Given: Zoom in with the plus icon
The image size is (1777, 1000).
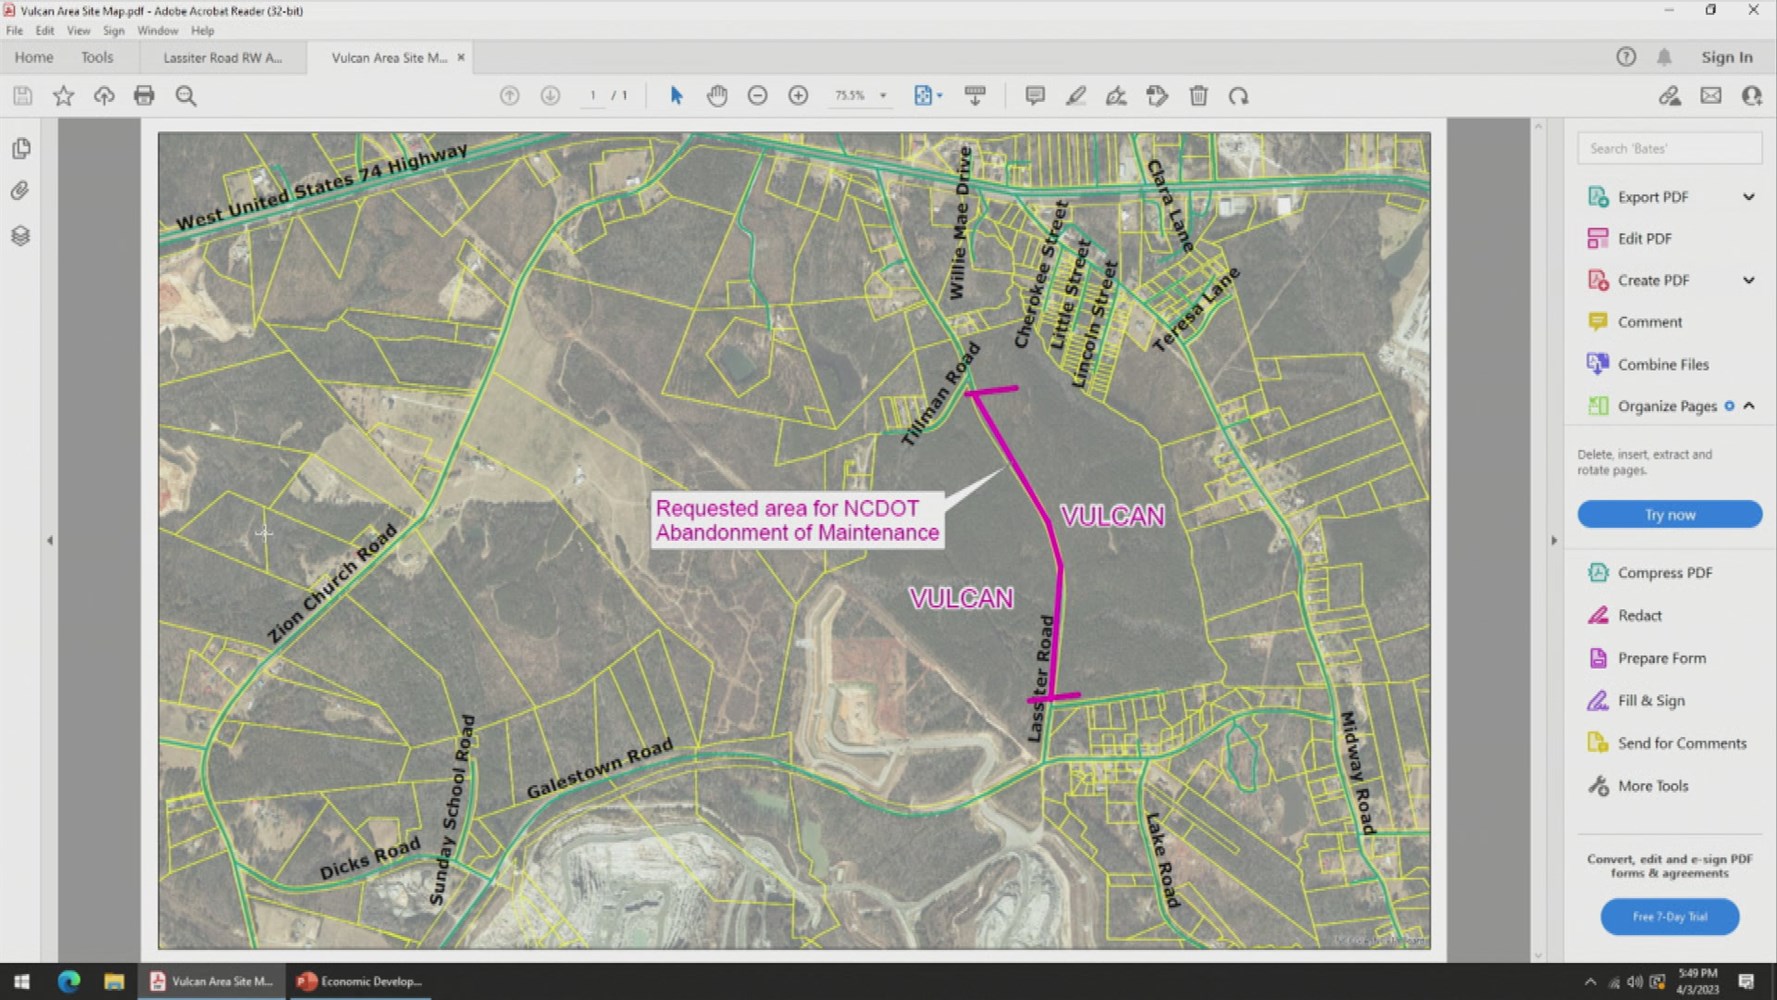Looking at the screenshot, I should (x=798, y=96).
